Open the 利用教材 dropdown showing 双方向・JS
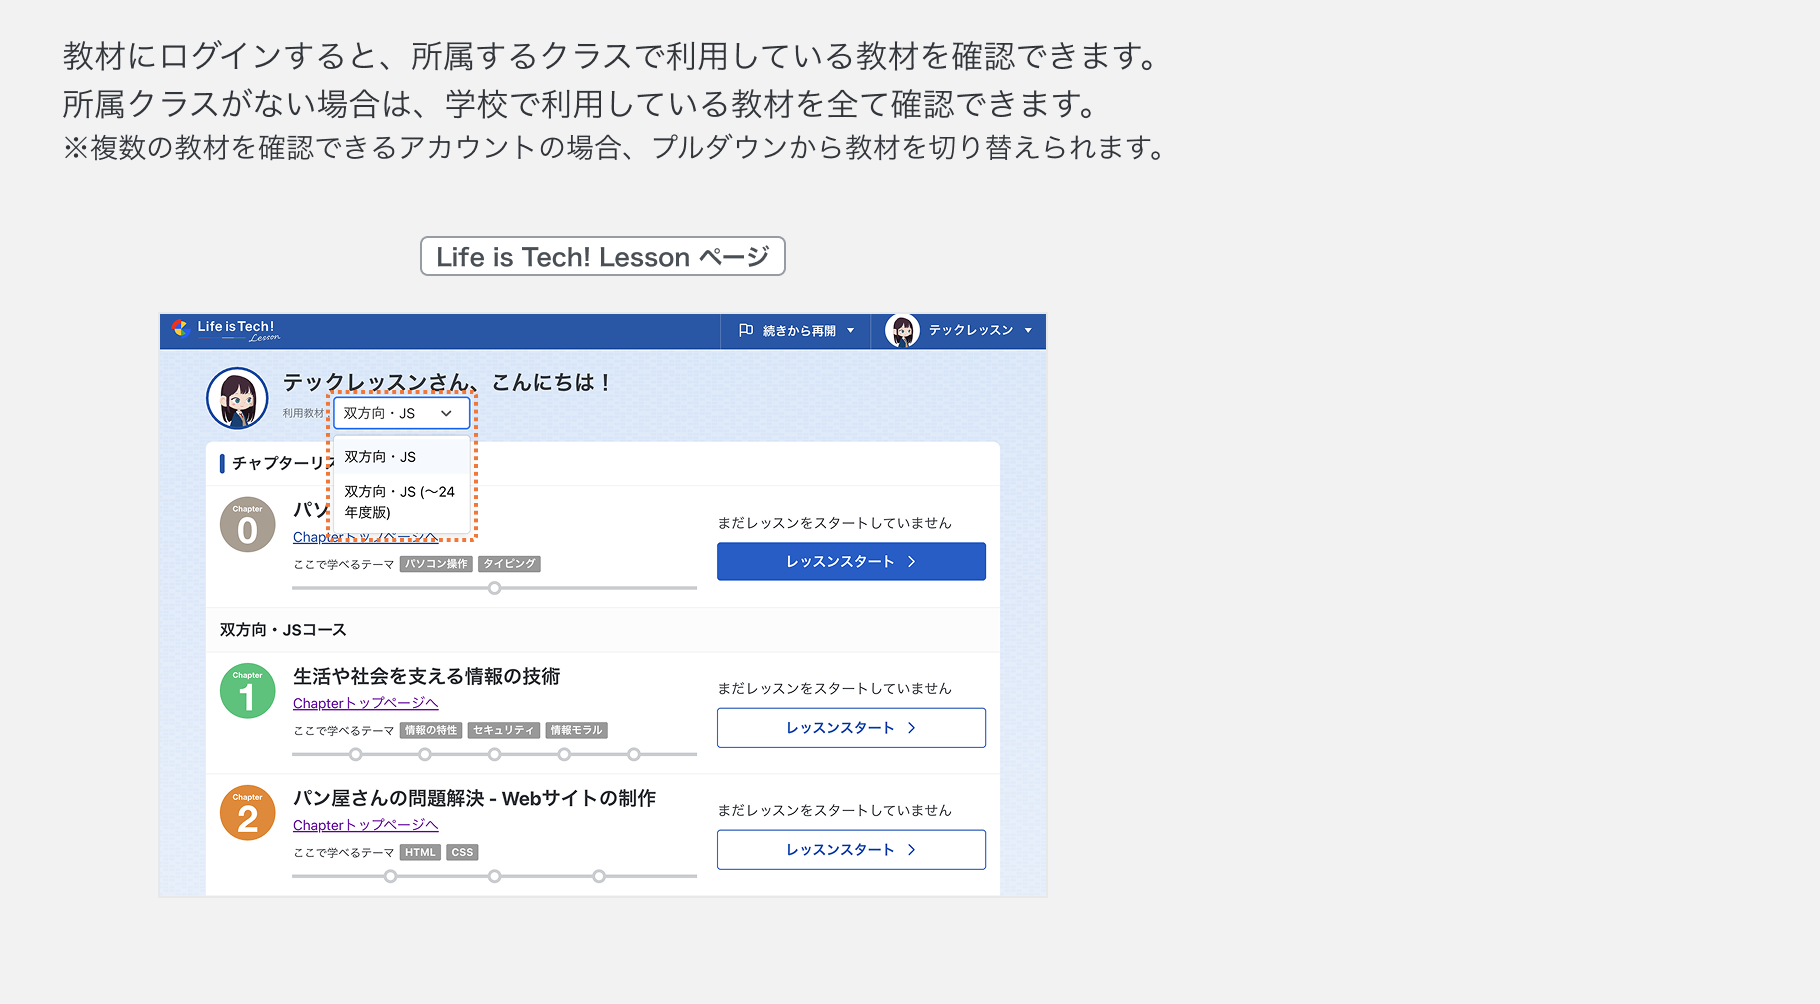This screenshot has width=1820, height=1004. pyautogui.click(x=401, y=412)
